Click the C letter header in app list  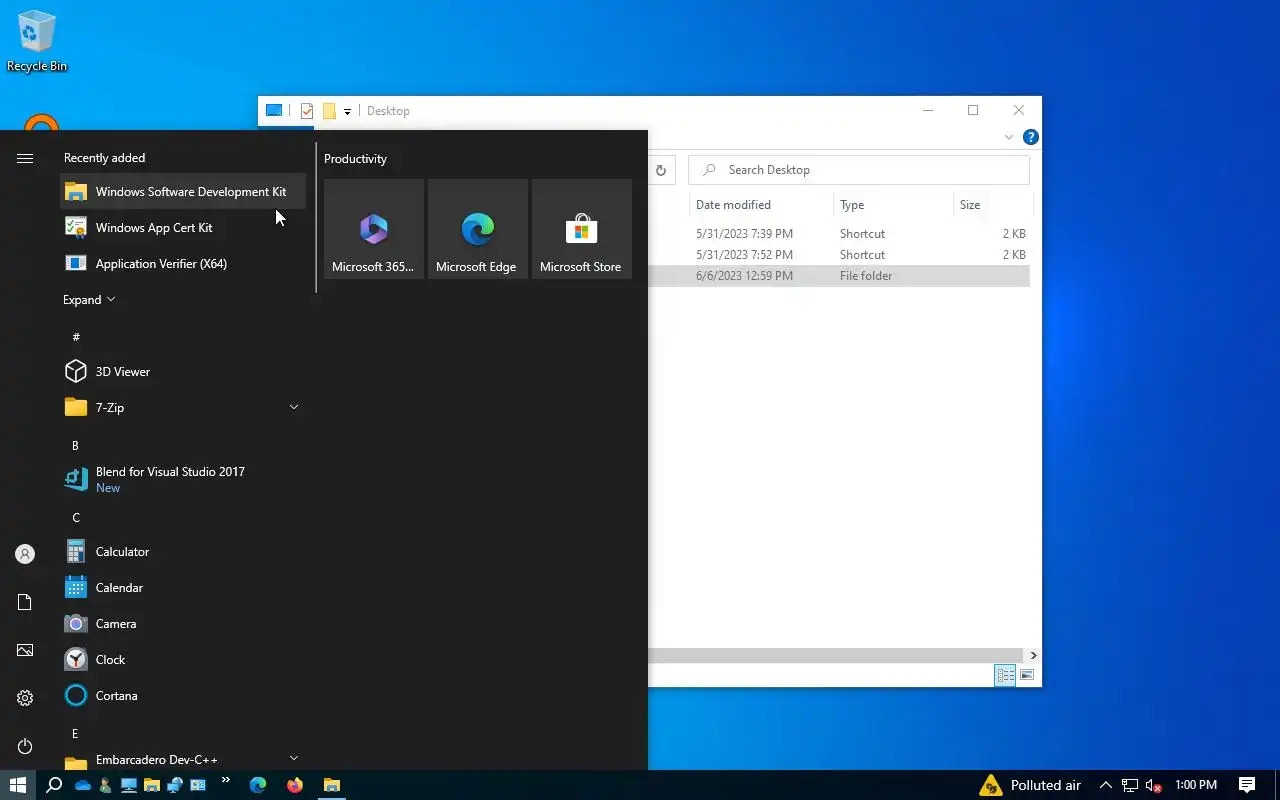pyautogui.click(x=75, y=517)
